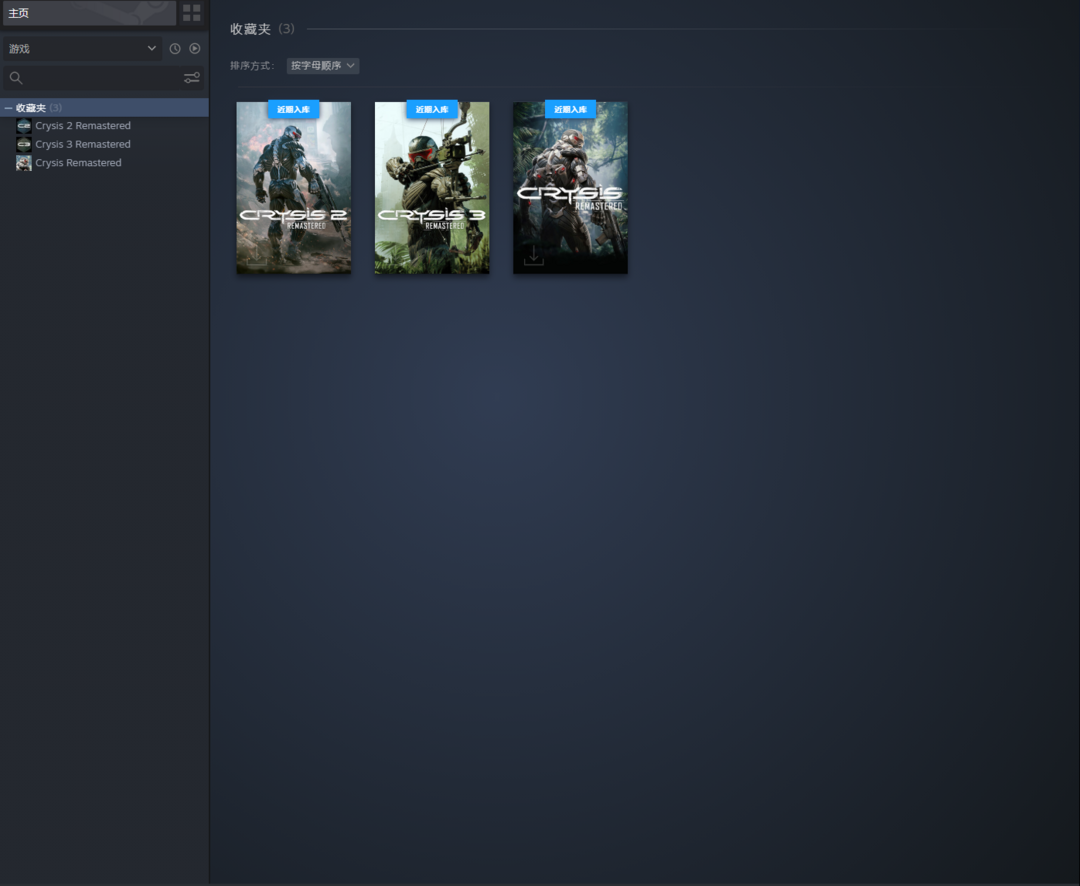1080x886 pixels.
Task: Click the magnifier search icon
Action: point(16,78)
